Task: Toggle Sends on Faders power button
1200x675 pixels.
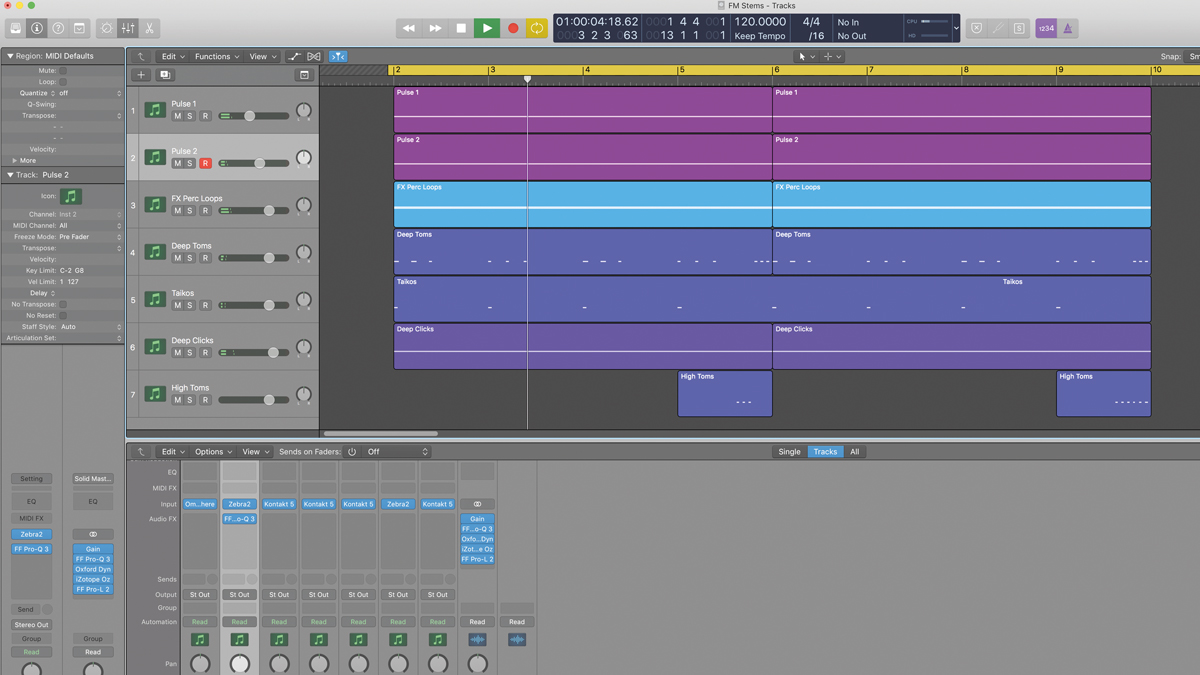Action: point(352,452)
